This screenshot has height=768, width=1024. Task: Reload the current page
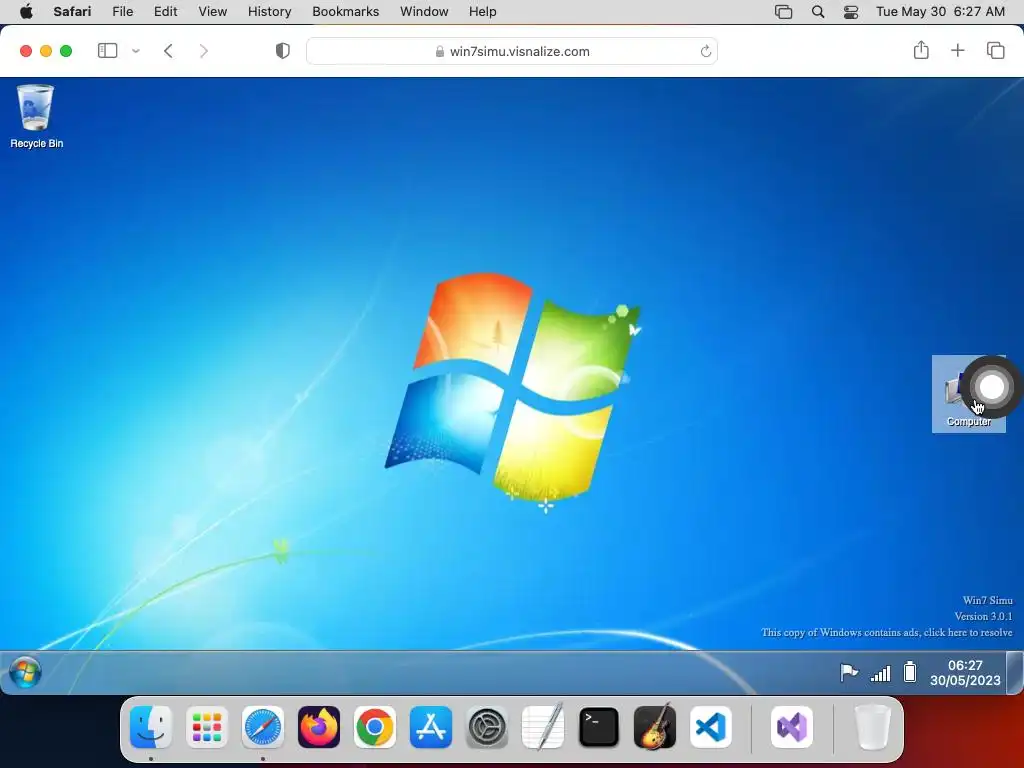click(x=705, y=51)
